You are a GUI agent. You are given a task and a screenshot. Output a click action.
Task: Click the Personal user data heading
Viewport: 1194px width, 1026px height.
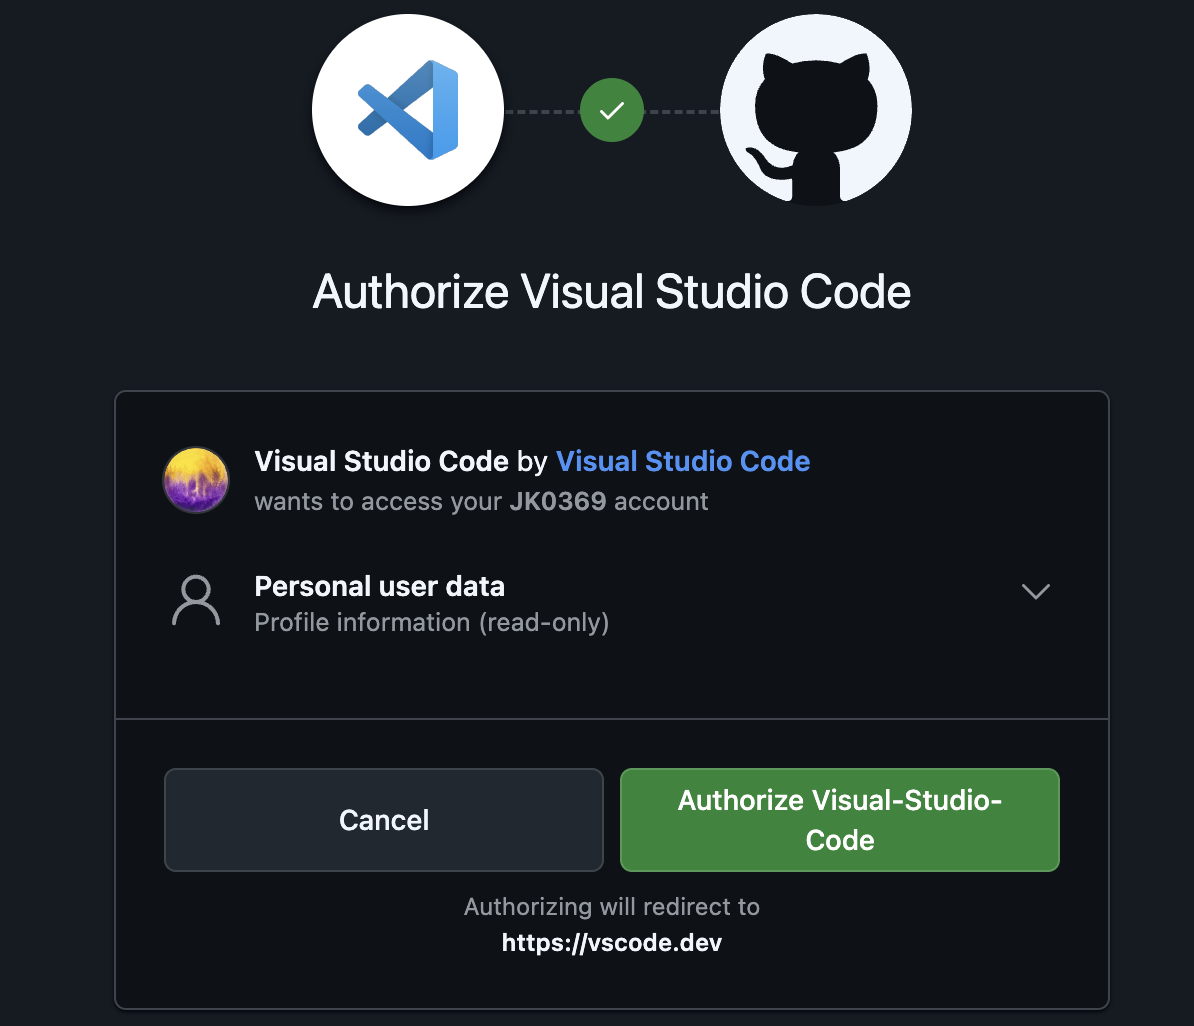pyautogui.click(x=379, y=587)
